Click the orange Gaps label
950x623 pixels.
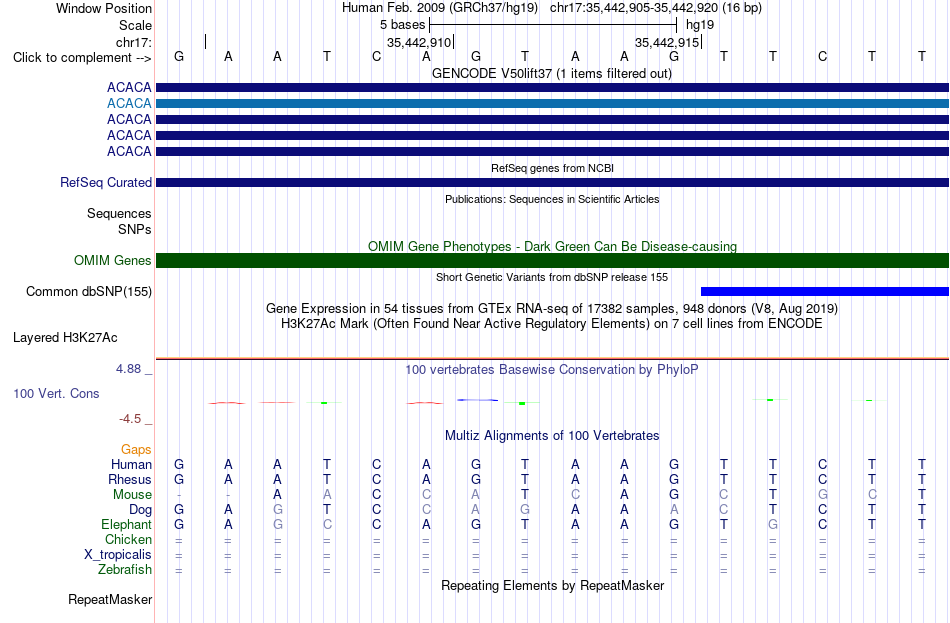[136, 450]
